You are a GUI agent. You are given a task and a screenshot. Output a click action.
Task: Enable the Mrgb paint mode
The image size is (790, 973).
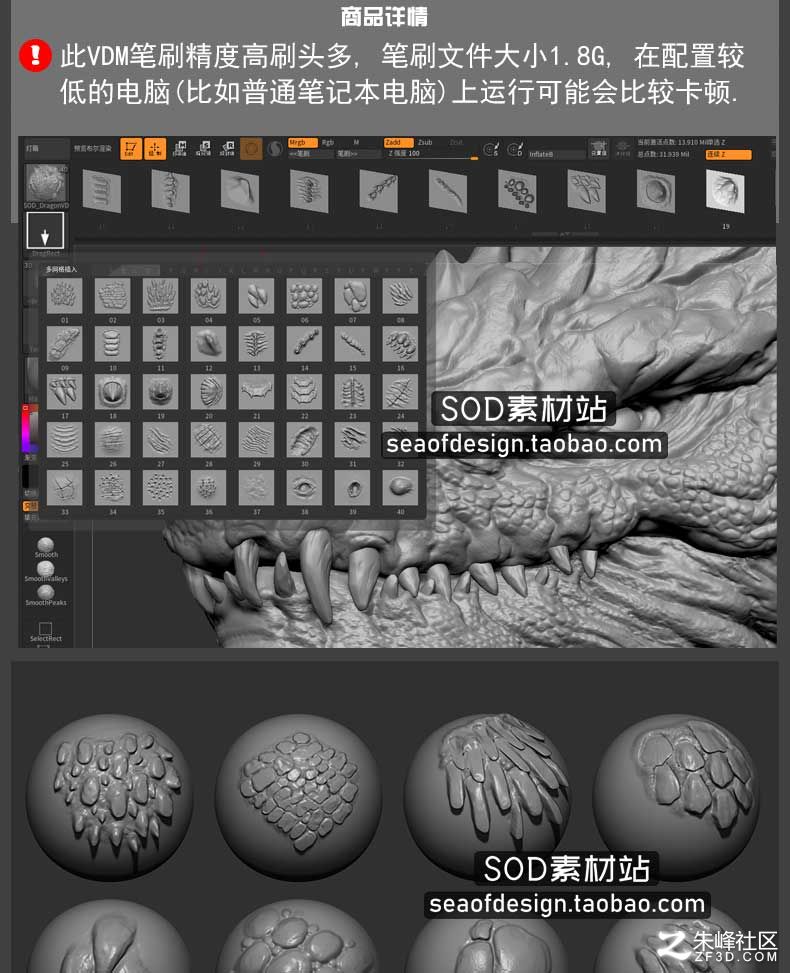pyautogui.click(x=303, y=143)
